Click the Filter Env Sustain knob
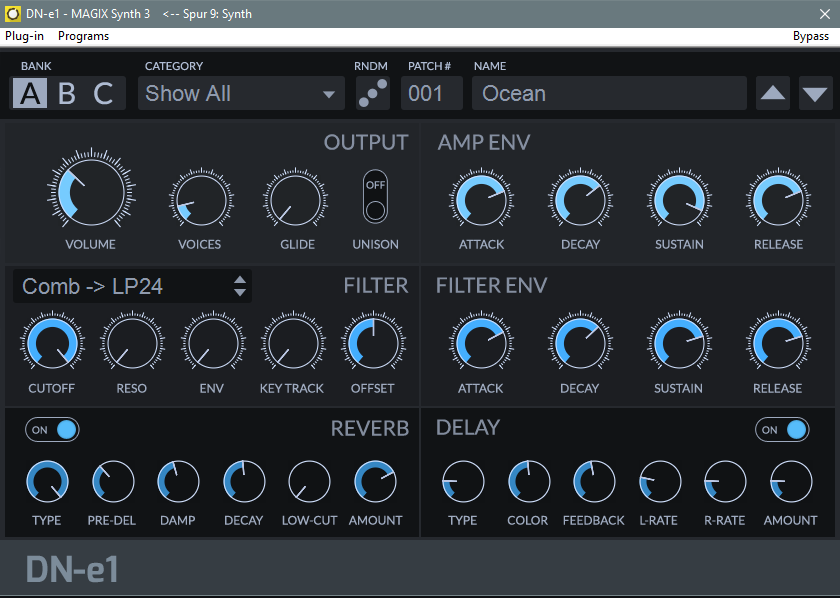The width and height of the screenshot is (840, 598). tap(679, 343)
